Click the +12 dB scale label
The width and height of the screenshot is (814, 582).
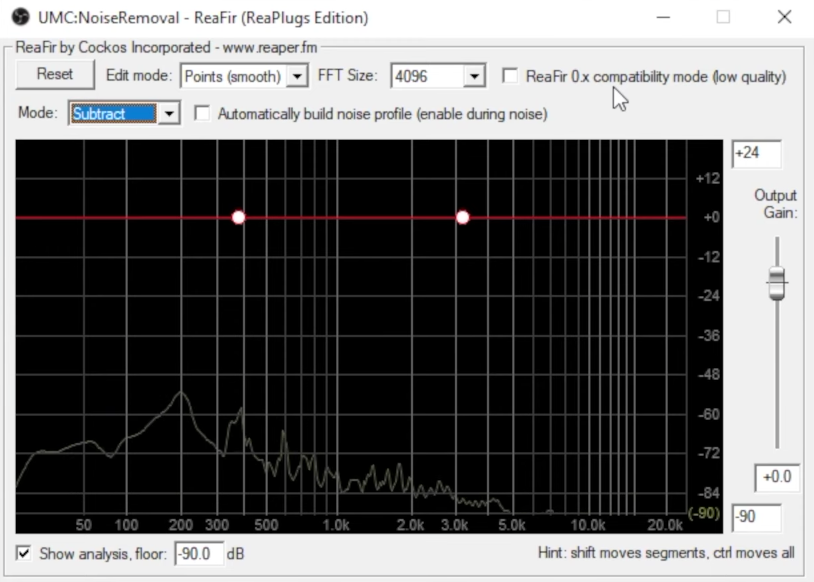click(x=708, y=179)
